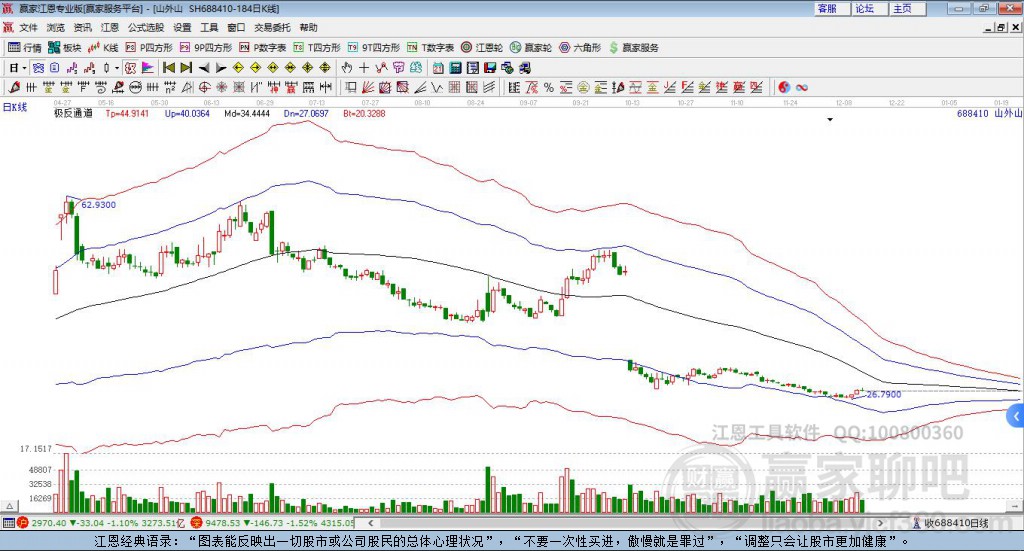Open the 行情 quotes view
Screen dimensions: 1024x551
click(24, 48)
